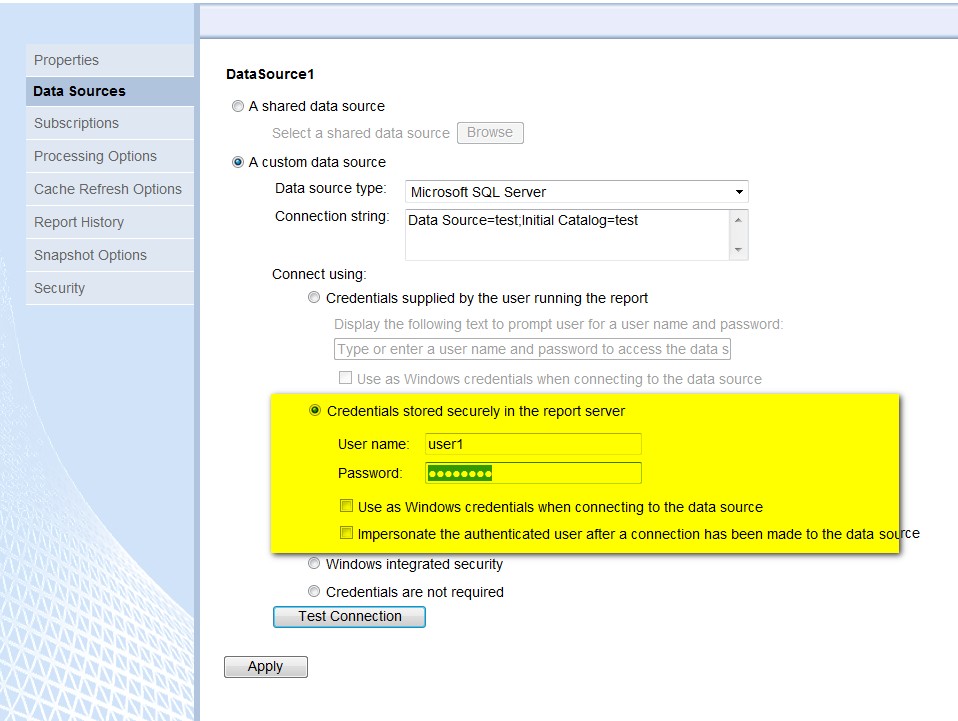Open the Subscriptions section
The height and width of the screenshot is (721, 958).
75,123
